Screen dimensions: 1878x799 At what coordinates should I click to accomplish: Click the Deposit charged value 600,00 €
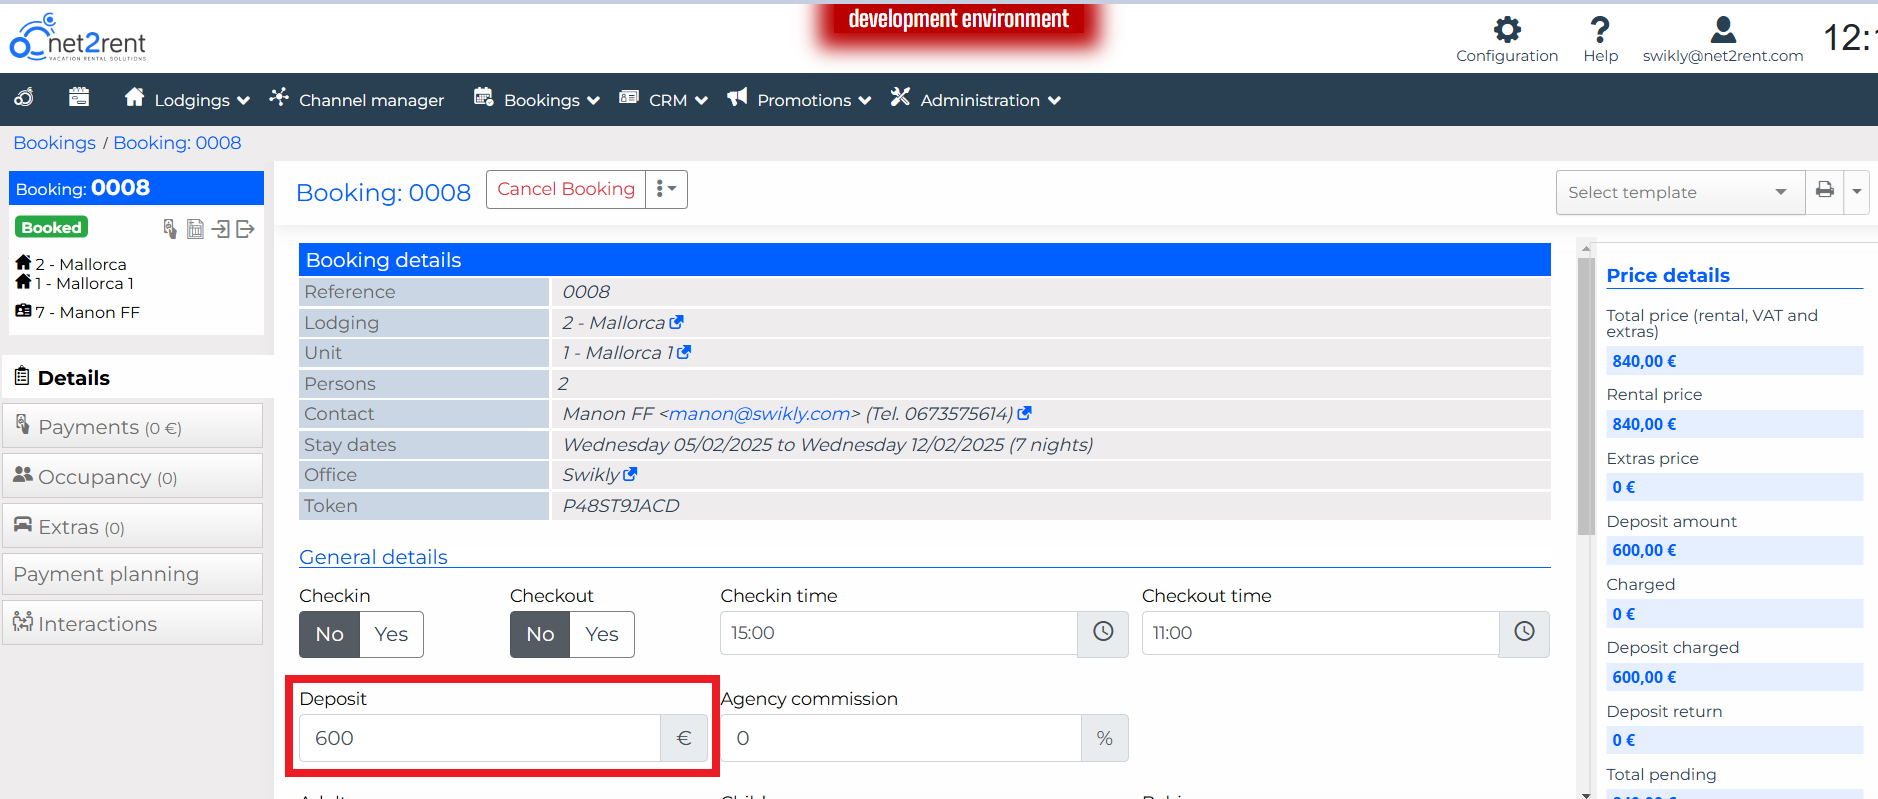coord(1644,677)
